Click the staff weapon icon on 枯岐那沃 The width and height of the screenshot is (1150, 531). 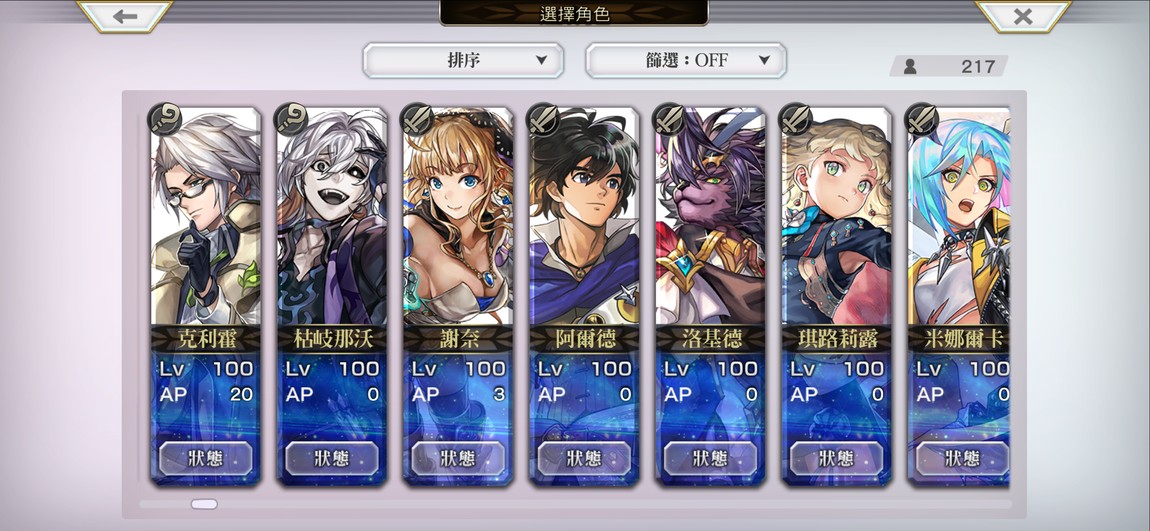pos(292,120)
